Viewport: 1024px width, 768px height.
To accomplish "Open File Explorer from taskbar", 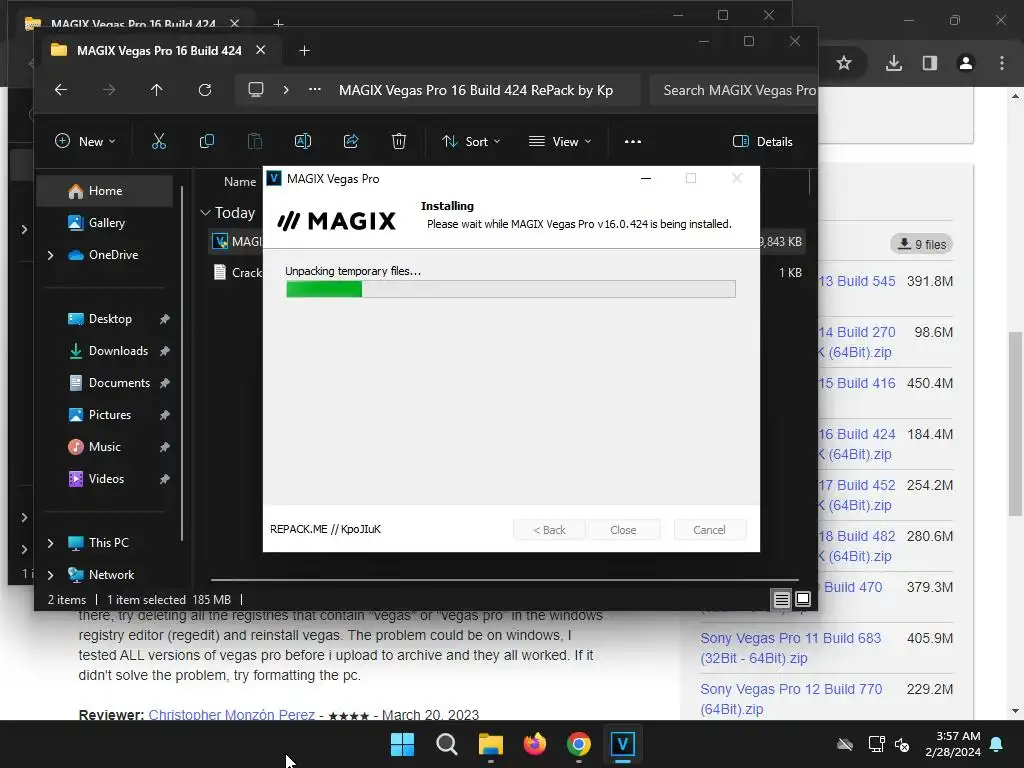I will (x=490, y=744).
